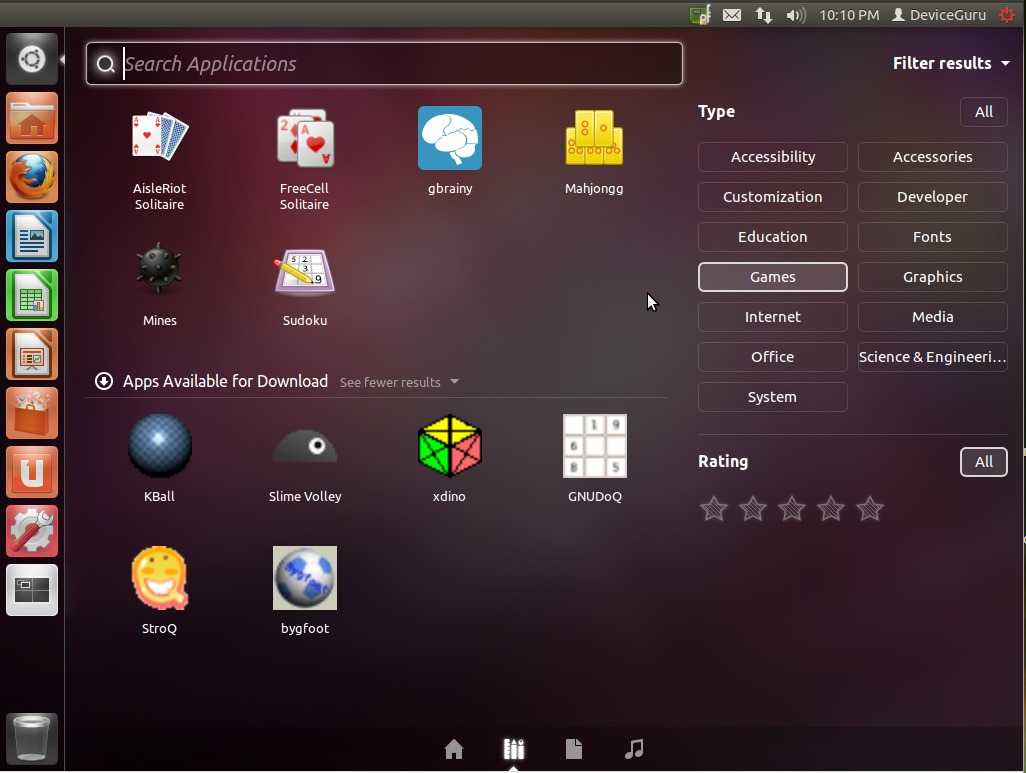Toggle the Graphics type filter
This screenshot has height=773, width=1026.
coord(932,277)
